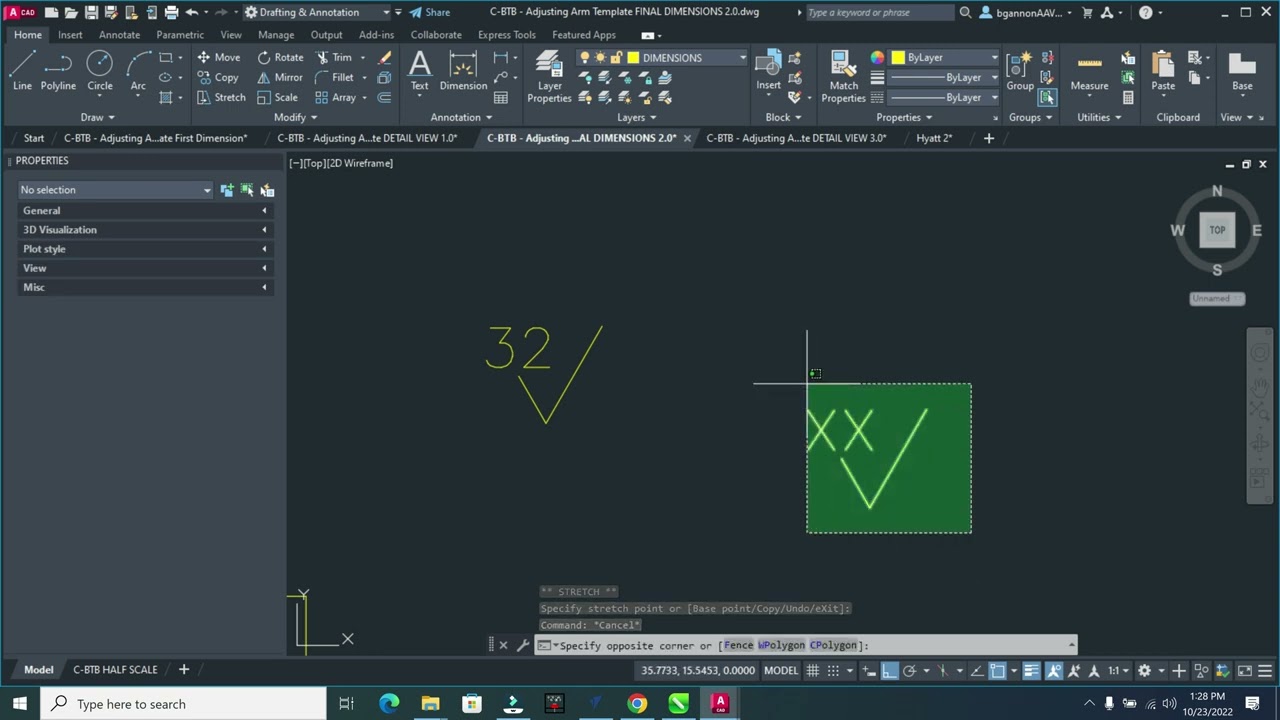This screenshot has height=720, width=1280.
Task: Toggle grid display in status bar
Action: (x=813, y=671)
